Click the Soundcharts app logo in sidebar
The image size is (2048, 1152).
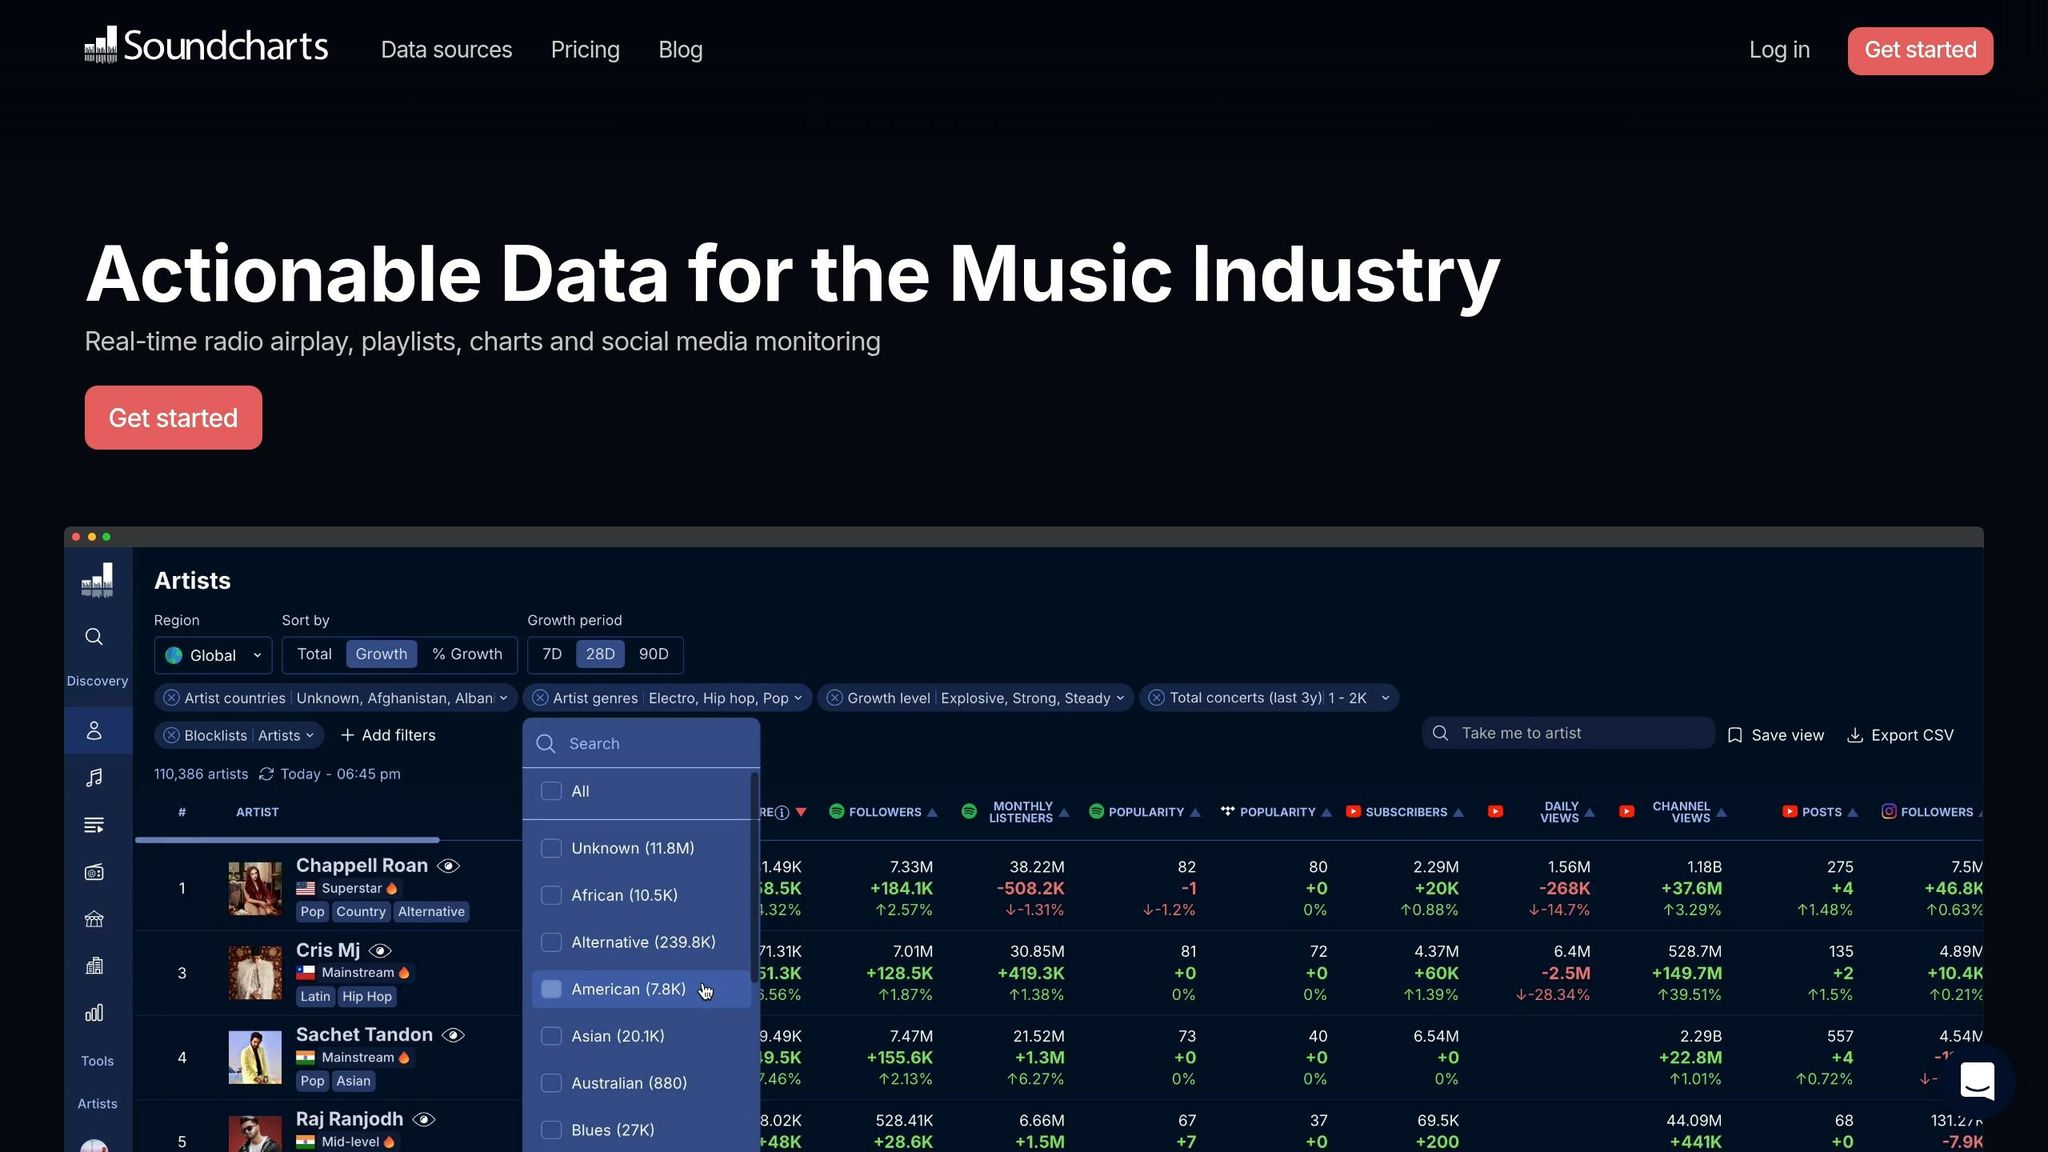[x=97, y=580]
